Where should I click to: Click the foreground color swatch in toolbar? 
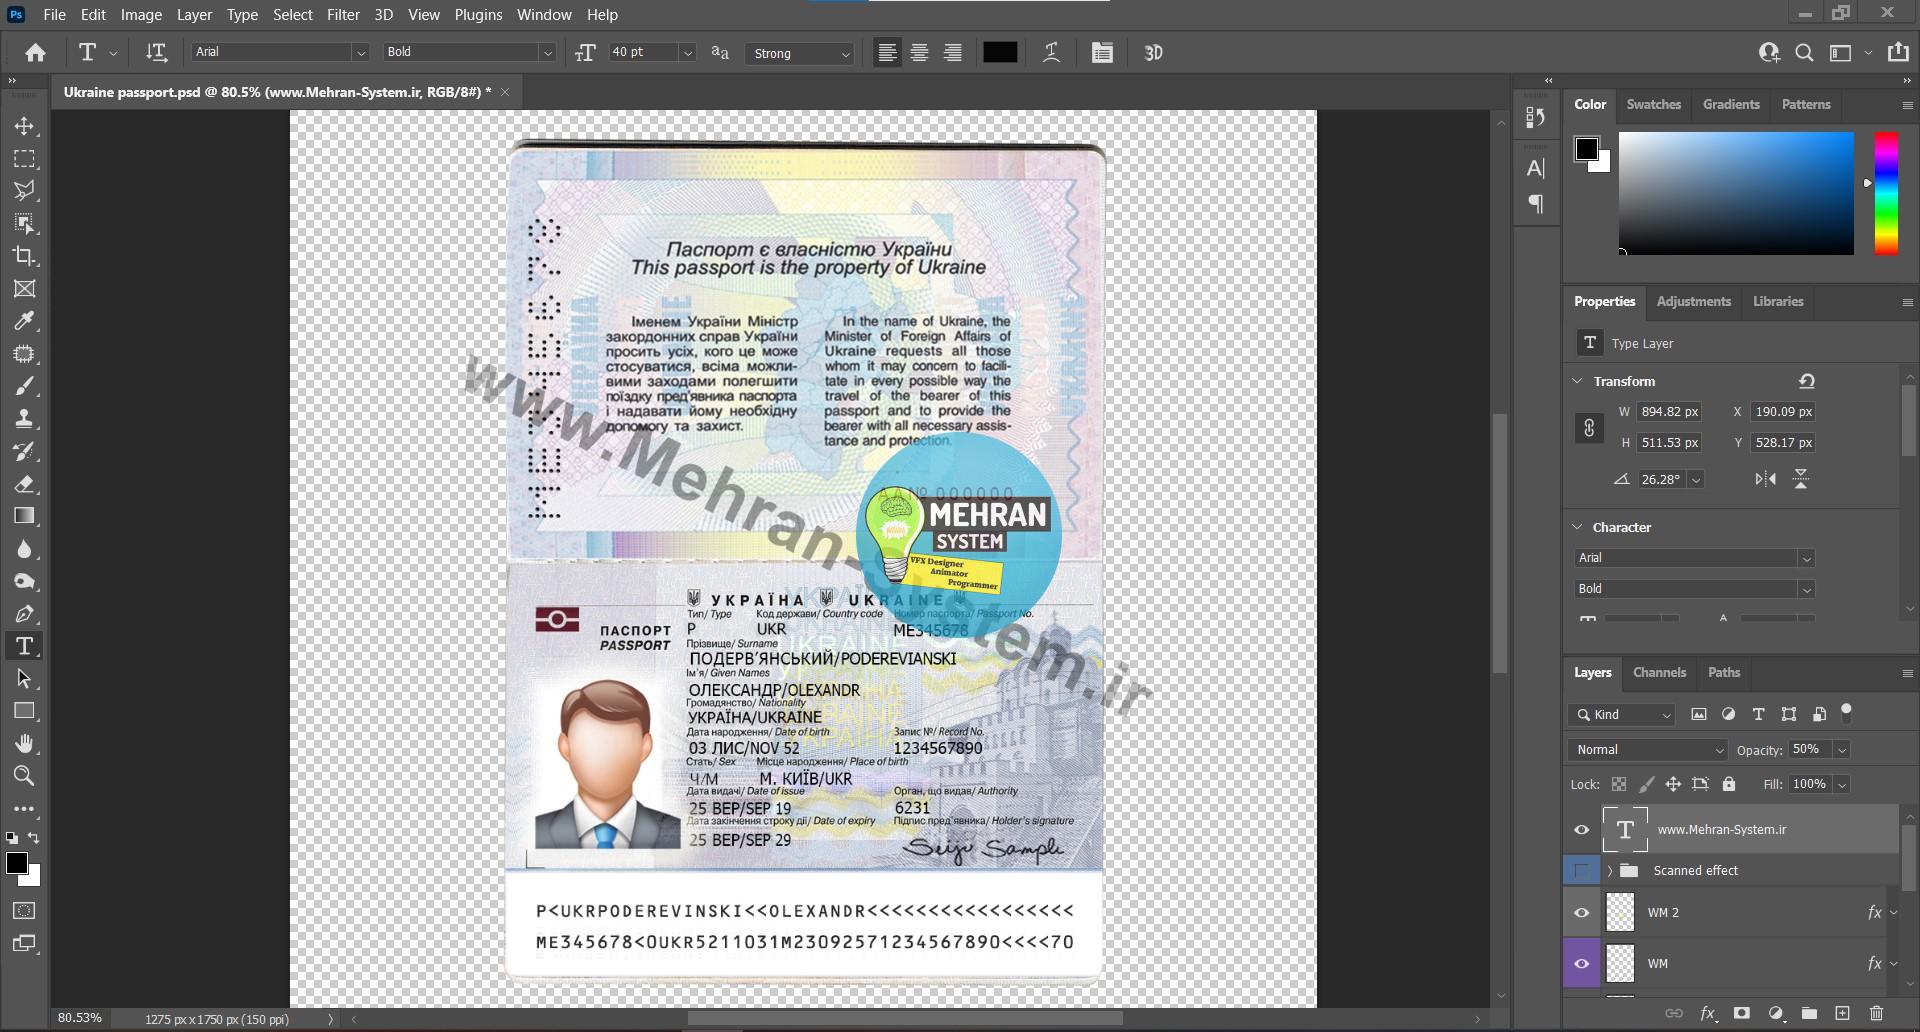pos(16,864)
